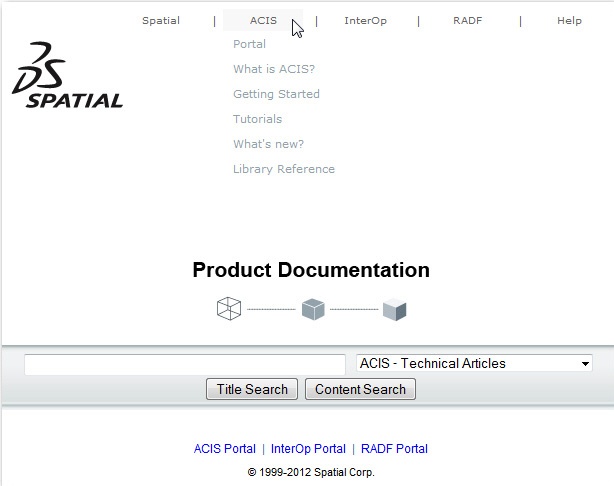This screenshot has height=486, width=614.
Task: Click the middle shaded cube icon
Action: (313, 309)
